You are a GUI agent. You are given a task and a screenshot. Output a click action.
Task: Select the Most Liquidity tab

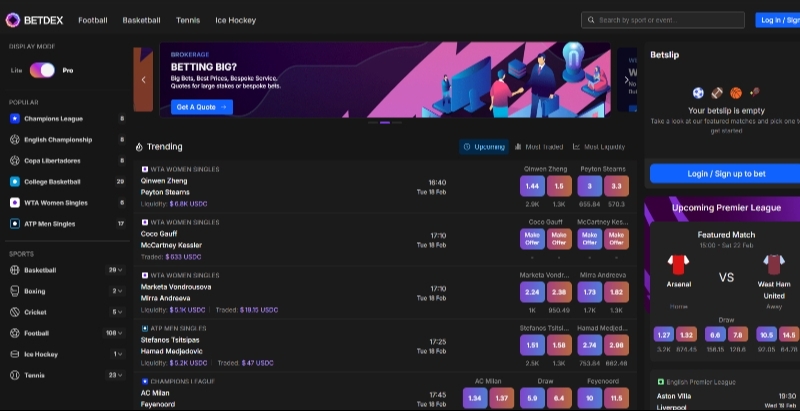598,147
